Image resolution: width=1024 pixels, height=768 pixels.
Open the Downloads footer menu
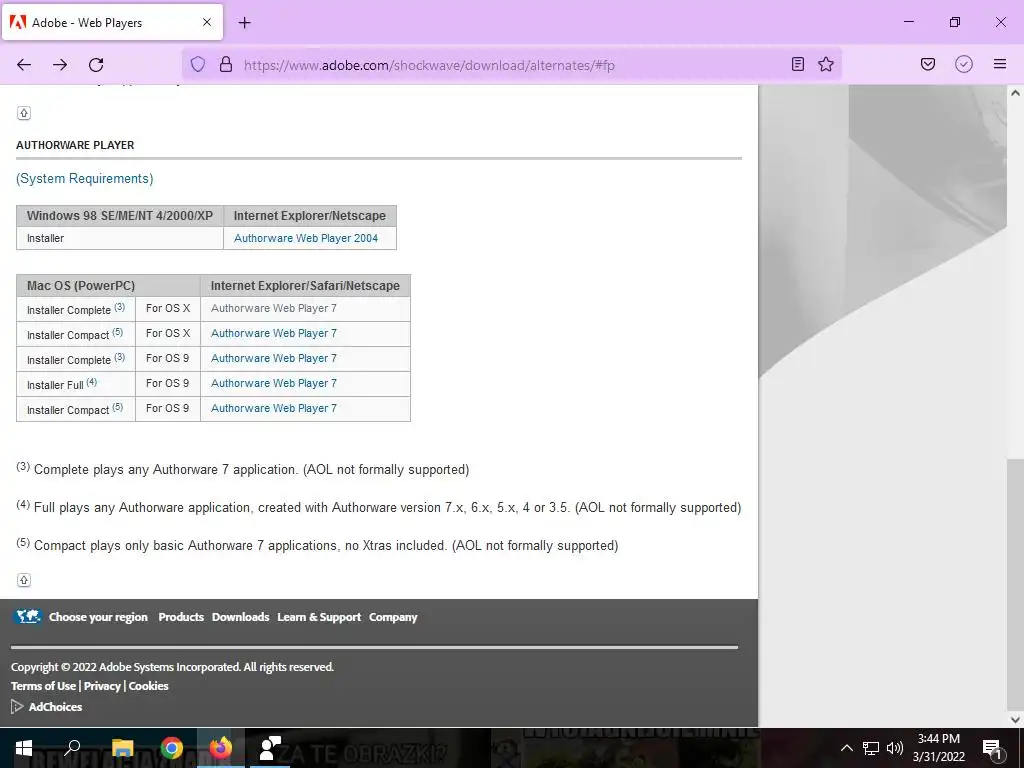coord(240,617)
